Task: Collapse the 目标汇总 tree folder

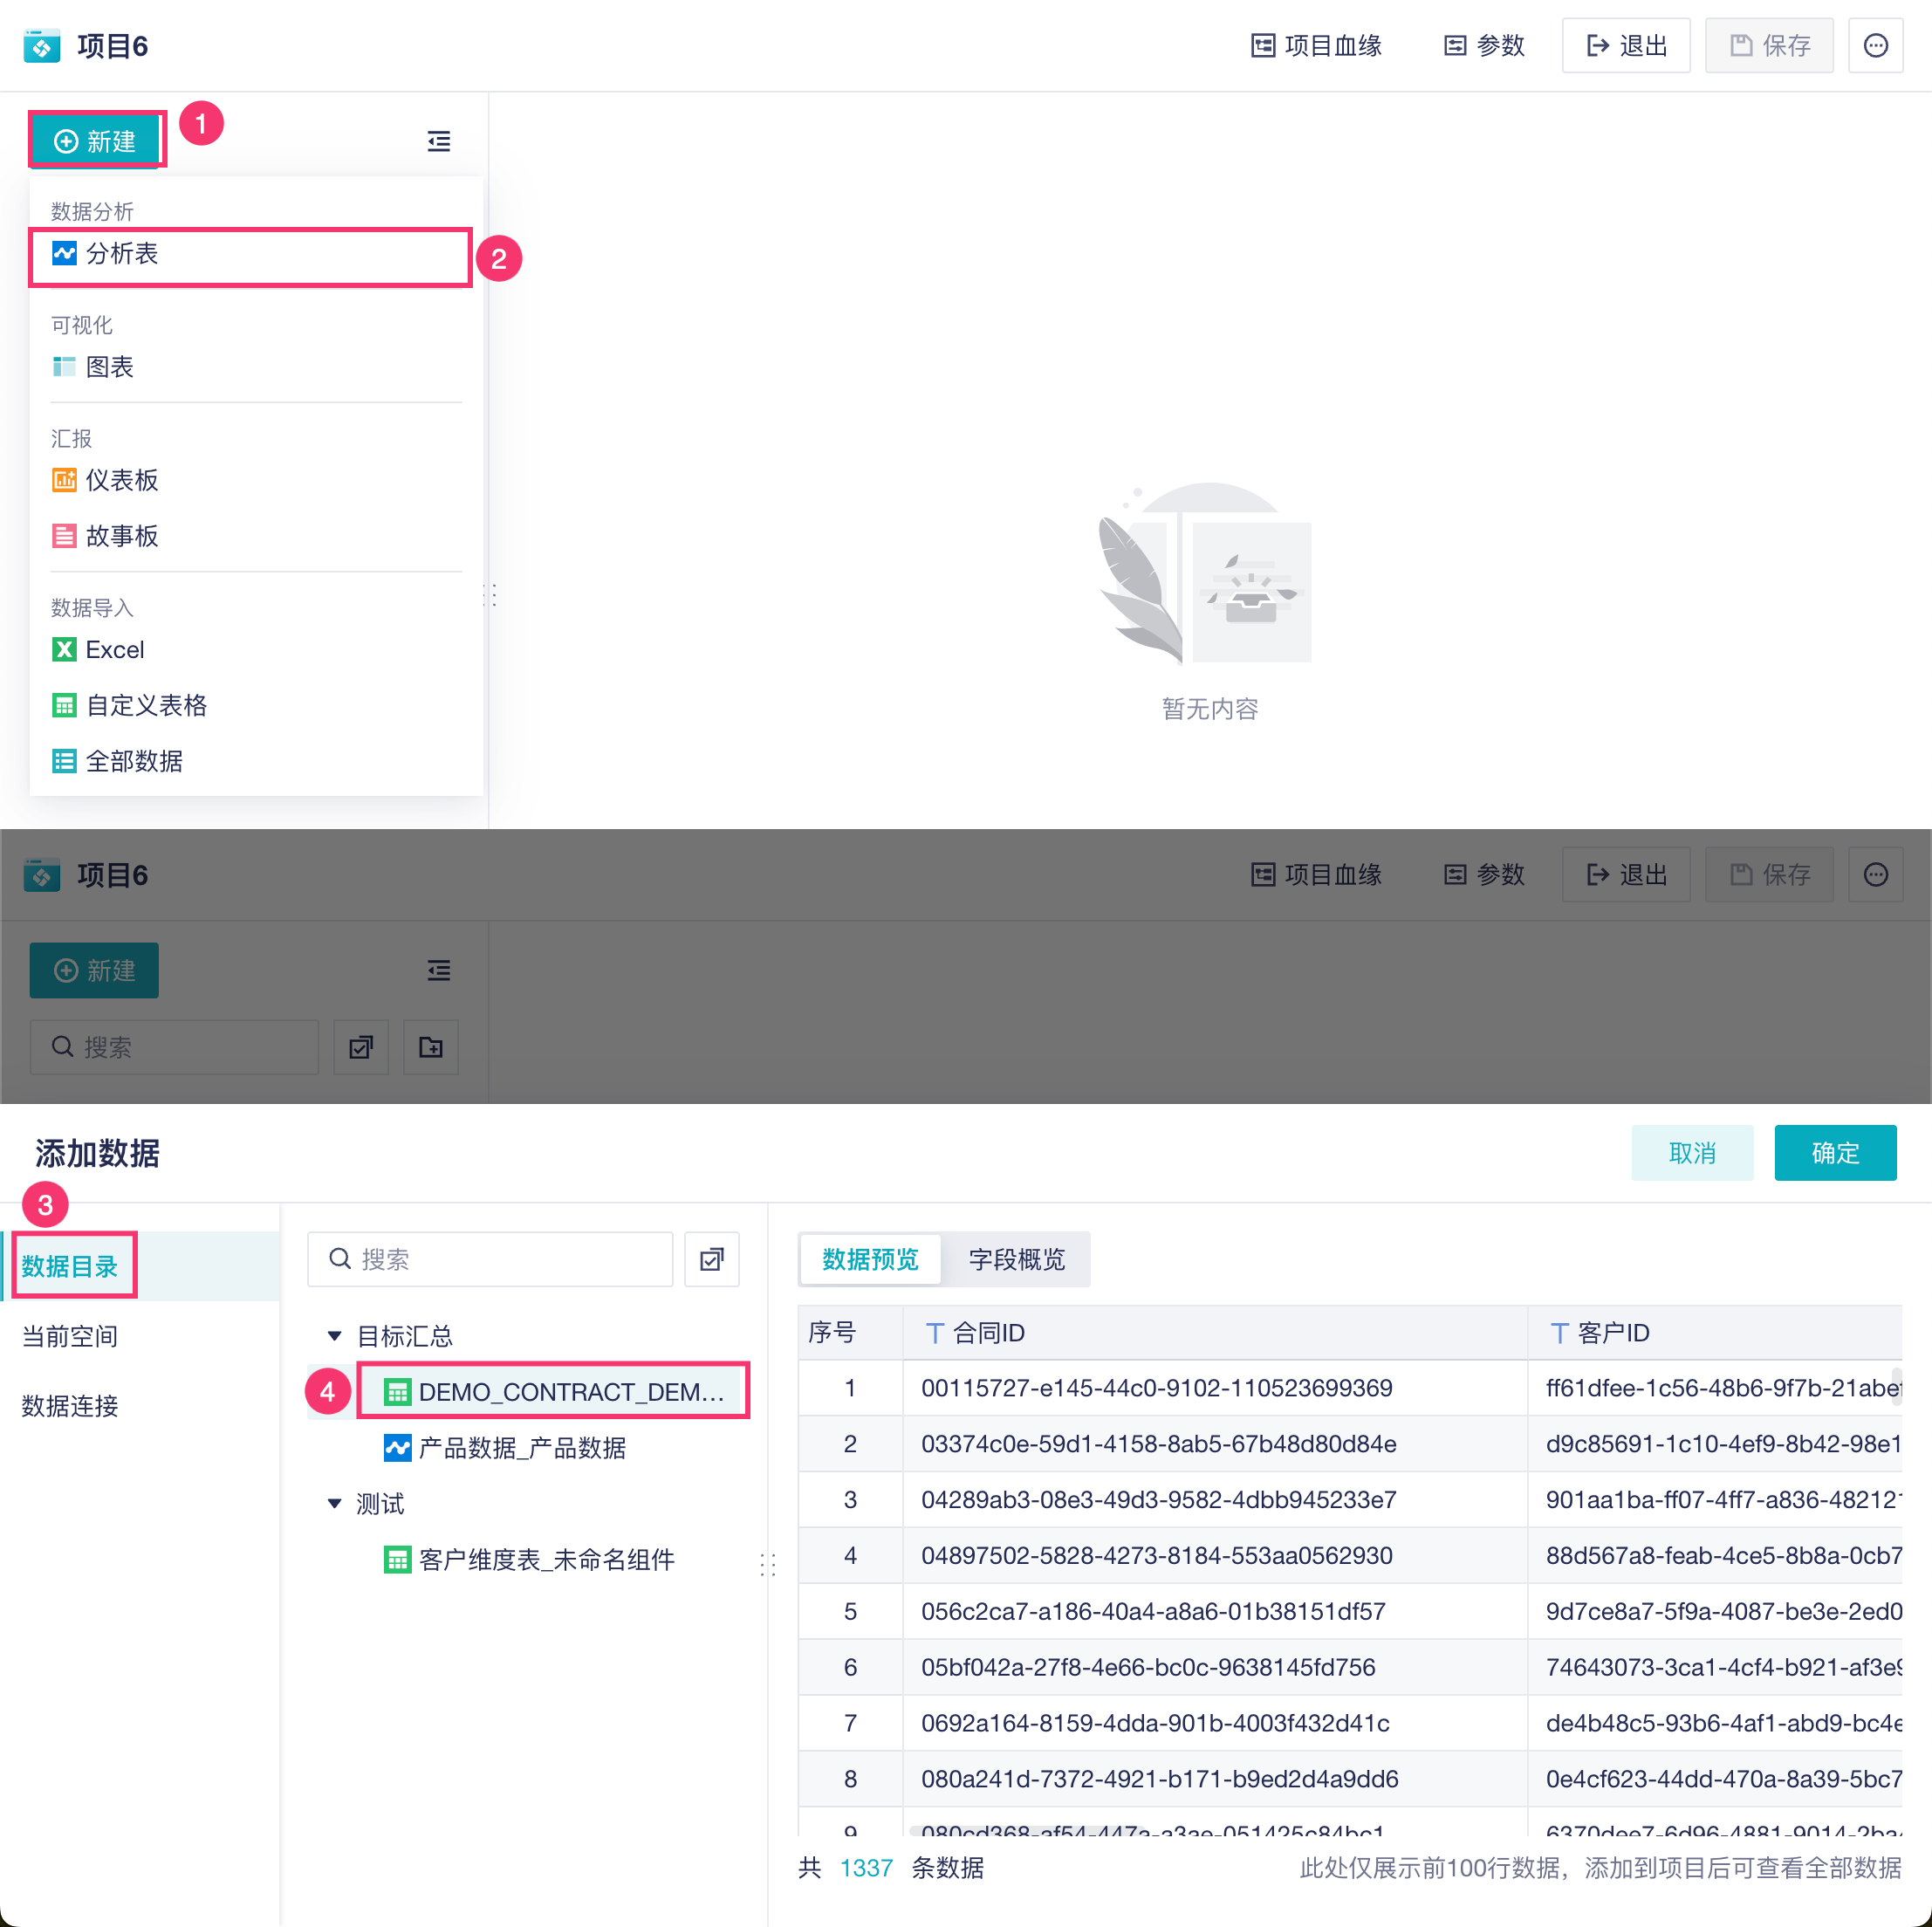Action: (335, 1336)
